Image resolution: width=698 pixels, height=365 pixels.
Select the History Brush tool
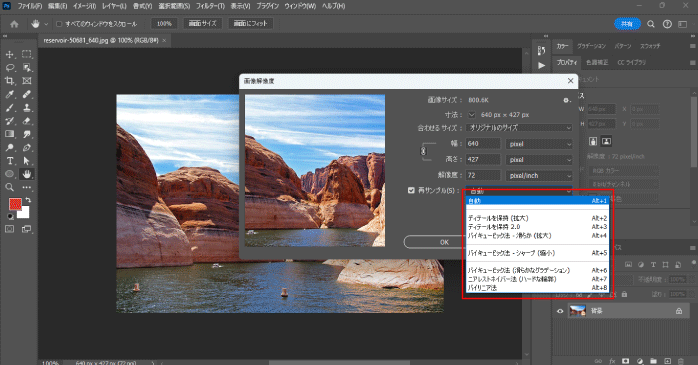pyautogui.click(x=9, y=121)
